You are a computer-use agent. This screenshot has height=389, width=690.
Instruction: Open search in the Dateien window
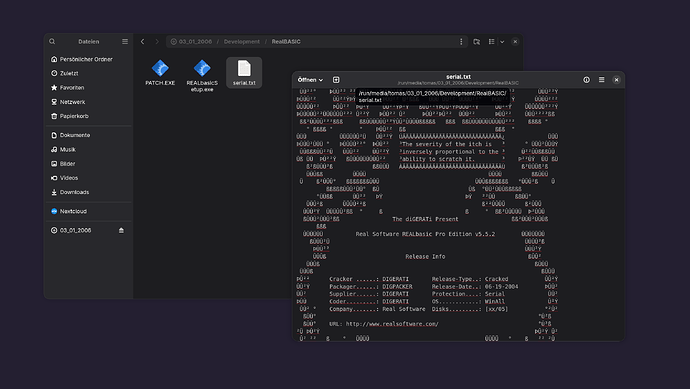point(52,41)
